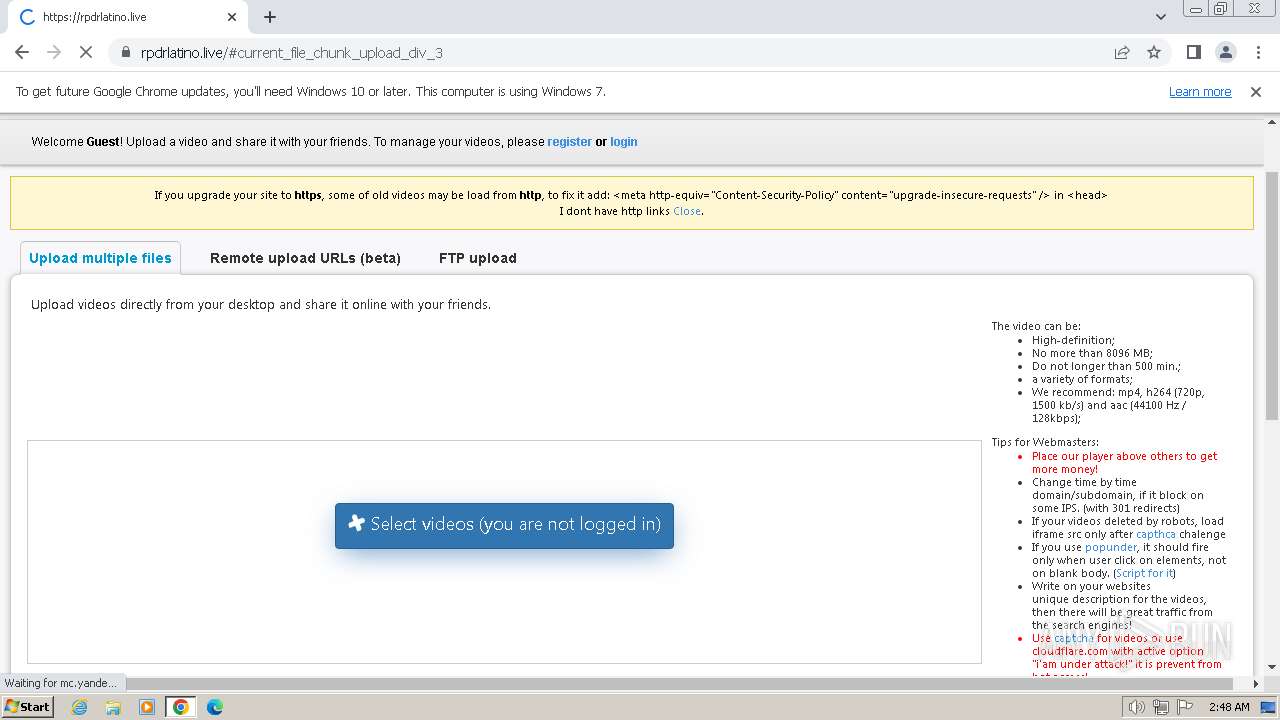Close the rpdrlatino.live tab
The height and width of the screenshot is (720, 1280).
[x=232, y=17]
